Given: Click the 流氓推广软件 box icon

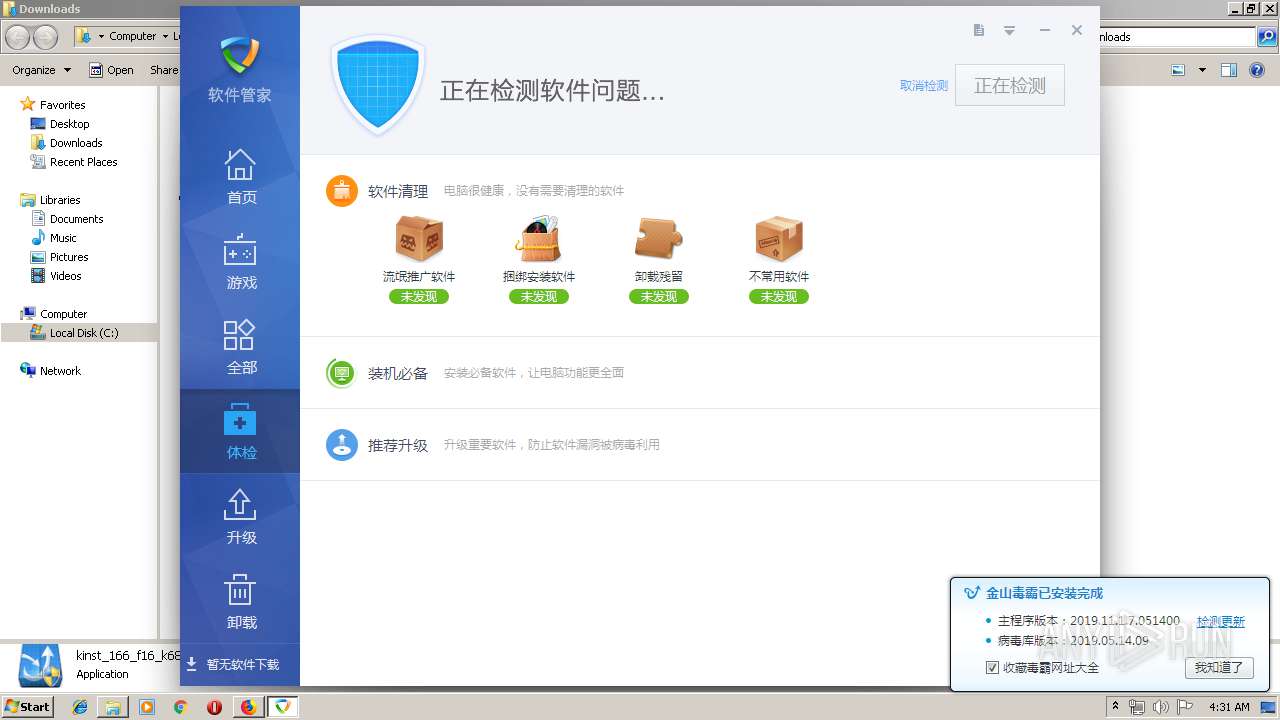Looking at the screenshot, I should tap(419, 240).
